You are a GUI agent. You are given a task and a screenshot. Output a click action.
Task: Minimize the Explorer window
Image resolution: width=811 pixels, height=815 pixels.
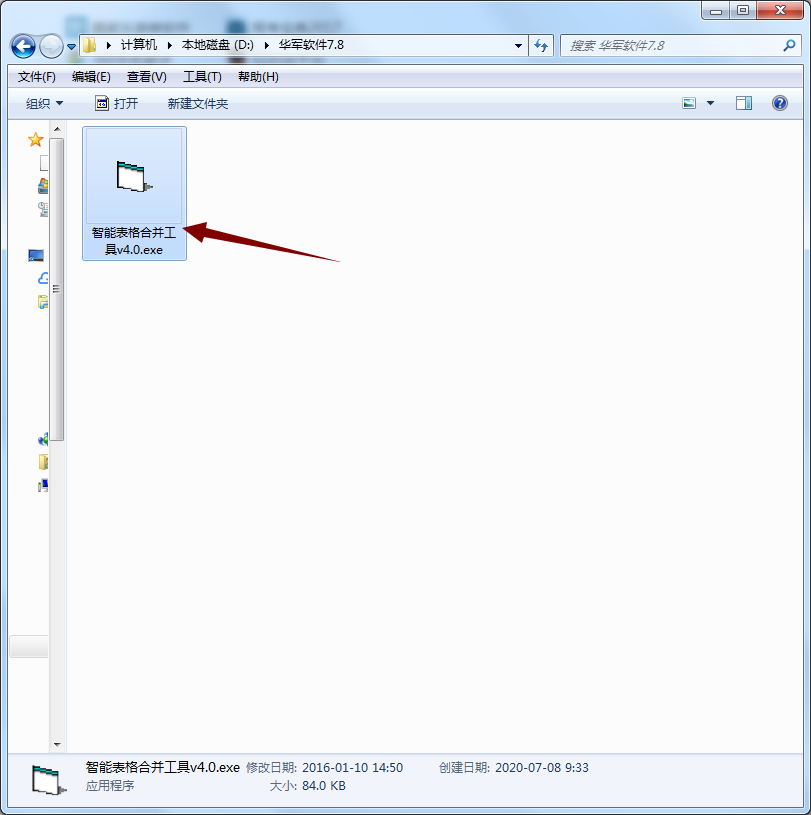click(x=716, y=11)
